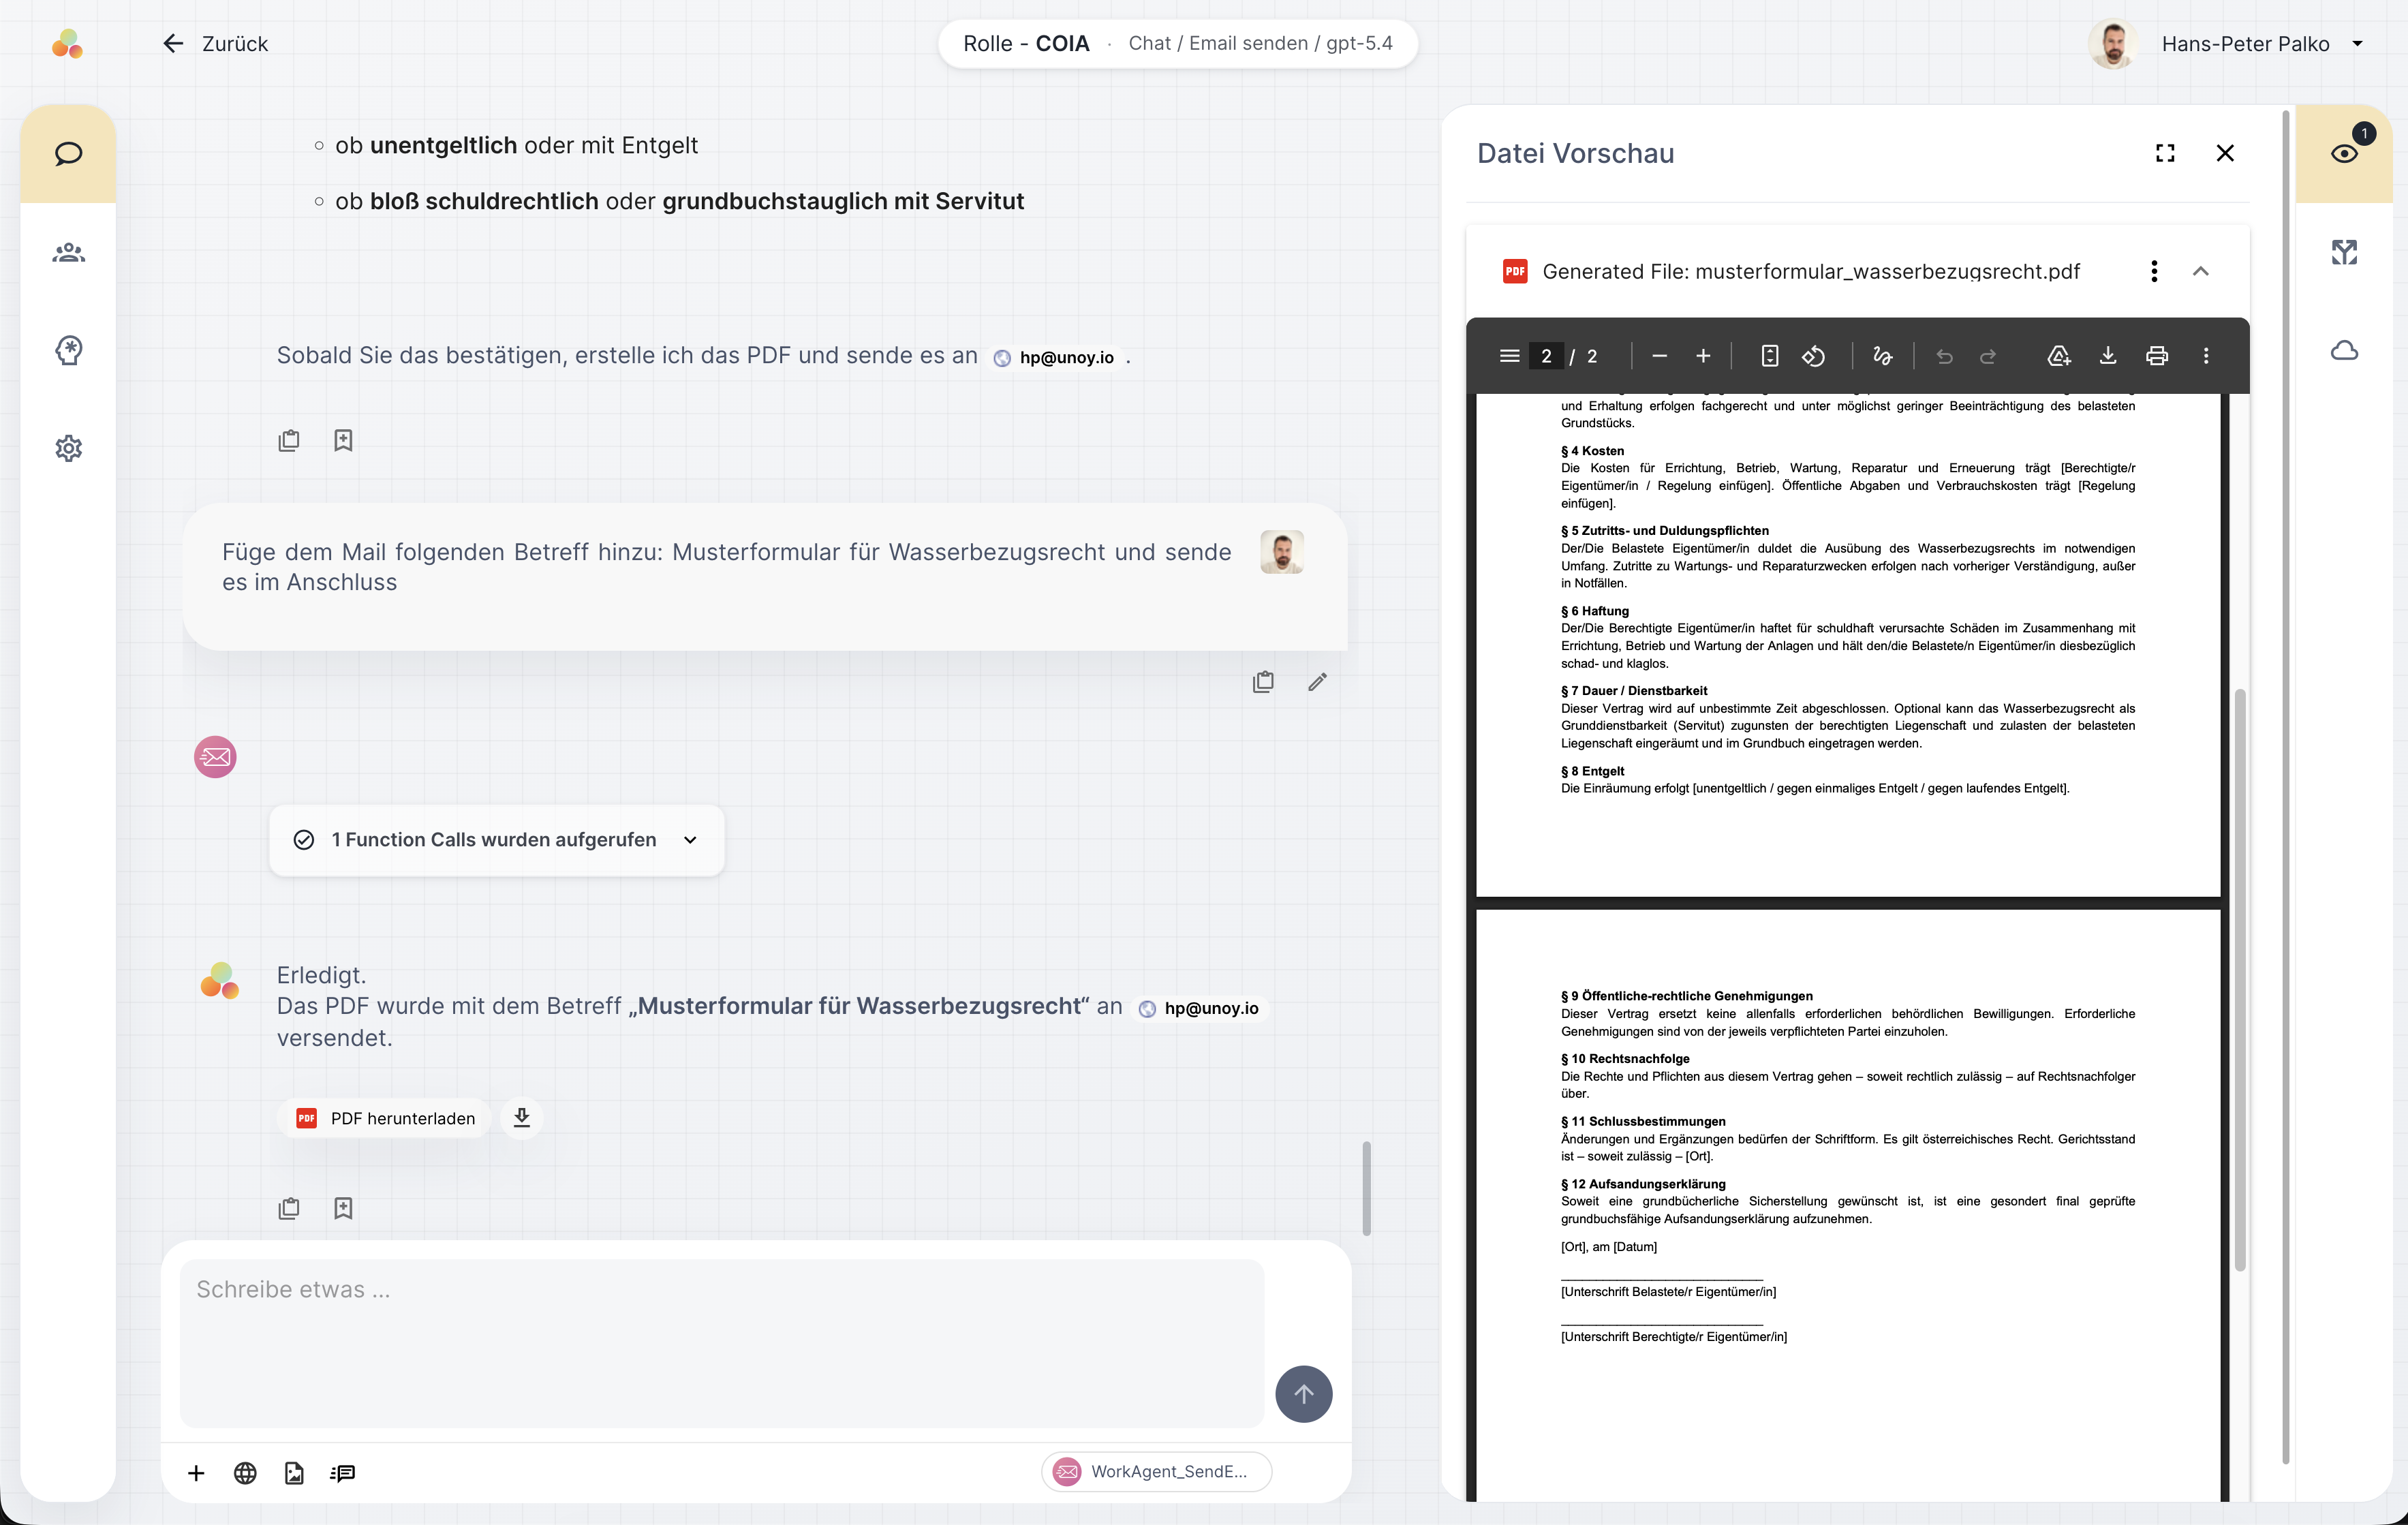
Task: Click the PDF file type icon in the preview header
Action: pyautogui.click(x=1515, y=271)
